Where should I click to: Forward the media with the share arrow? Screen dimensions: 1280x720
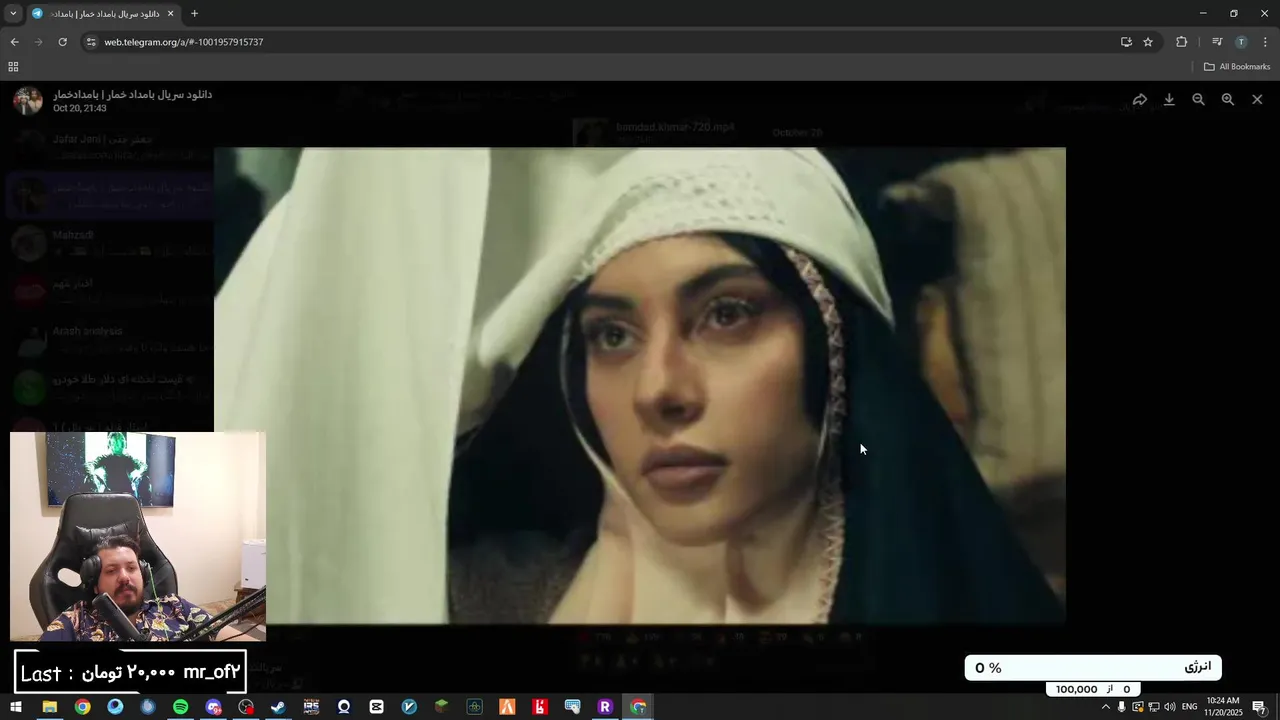click(x=1139, y=100)
